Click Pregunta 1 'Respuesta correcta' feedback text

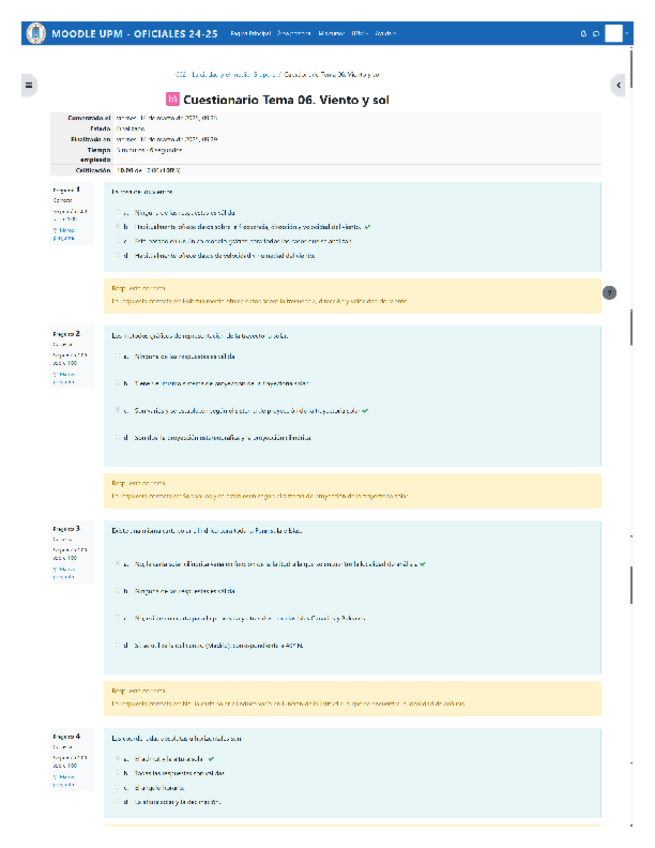[x=138, y=288]
